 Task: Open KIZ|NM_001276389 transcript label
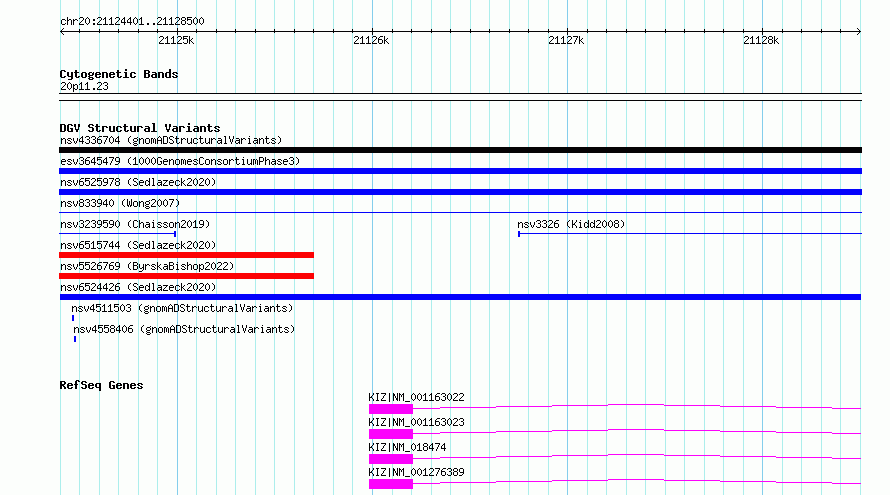tap(416, 472)
